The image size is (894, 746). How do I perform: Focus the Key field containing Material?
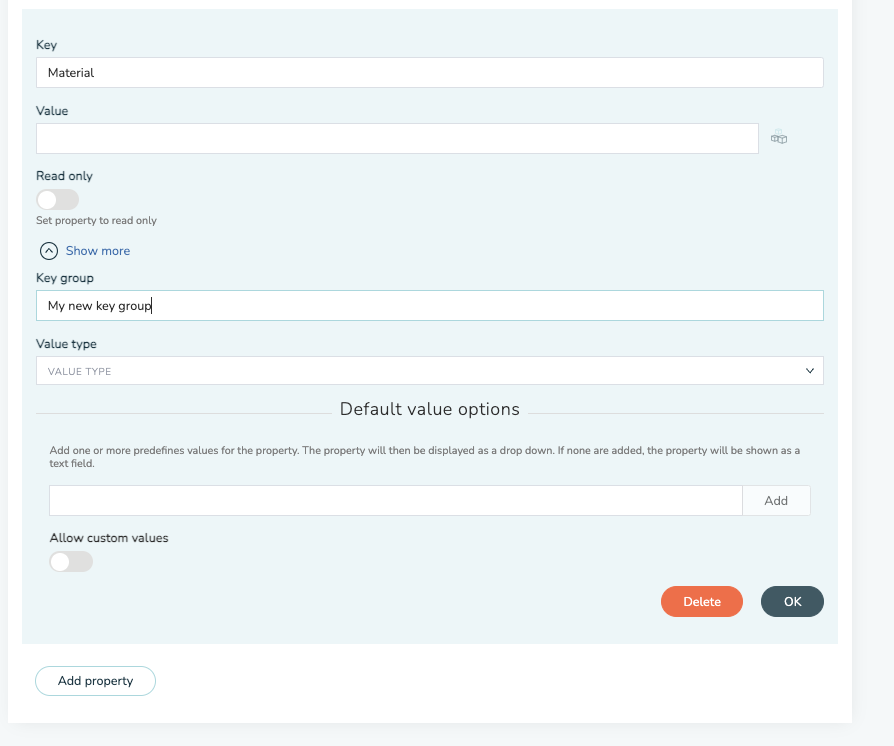[x=430, y=72]
